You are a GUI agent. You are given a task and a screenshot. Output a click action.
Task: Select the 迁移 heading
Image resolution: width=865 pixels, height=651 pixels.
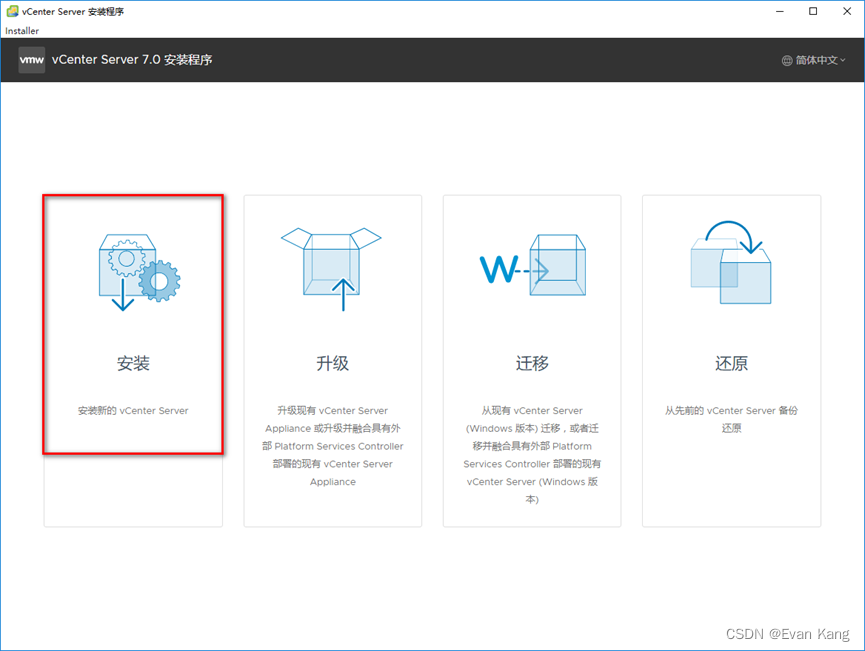[x=532, y=363]
